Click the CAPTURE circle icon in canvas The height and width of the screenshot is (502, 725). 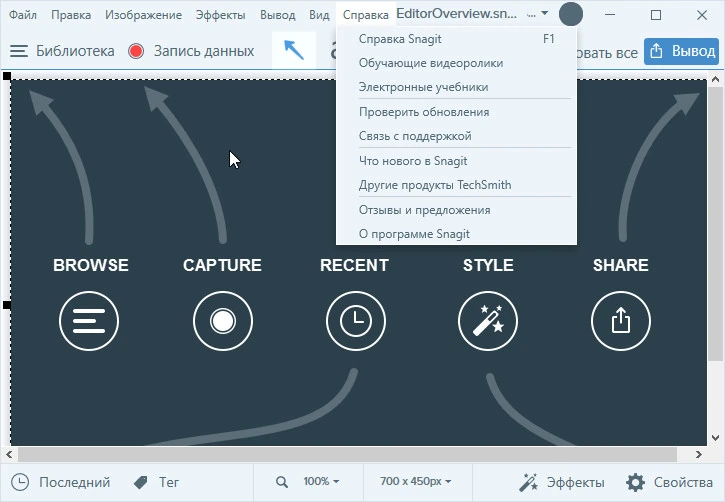coord(223,321)
